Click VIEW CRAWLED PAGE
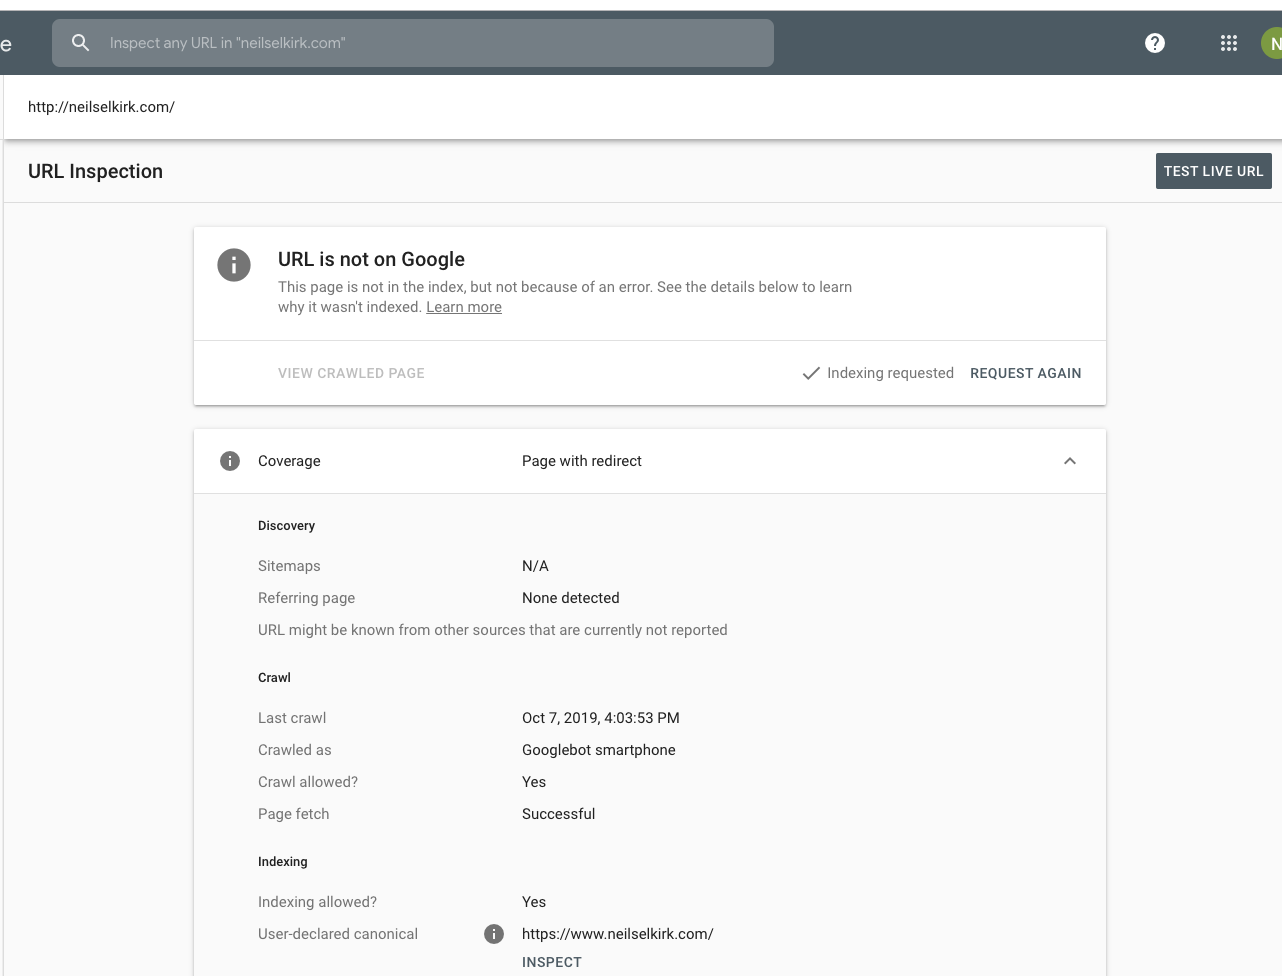This screenshot has width=1282, height=976. click(351, 373)
